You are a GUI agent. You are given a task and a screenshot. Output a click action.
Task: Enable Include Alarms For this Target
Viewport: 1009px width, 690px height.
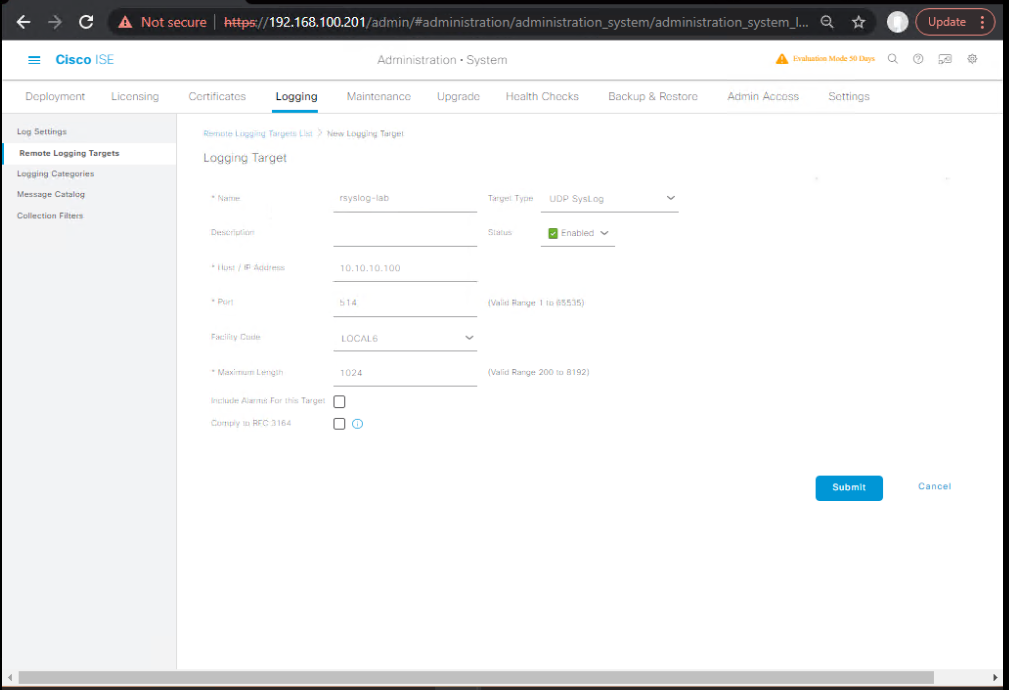point(339,401)
